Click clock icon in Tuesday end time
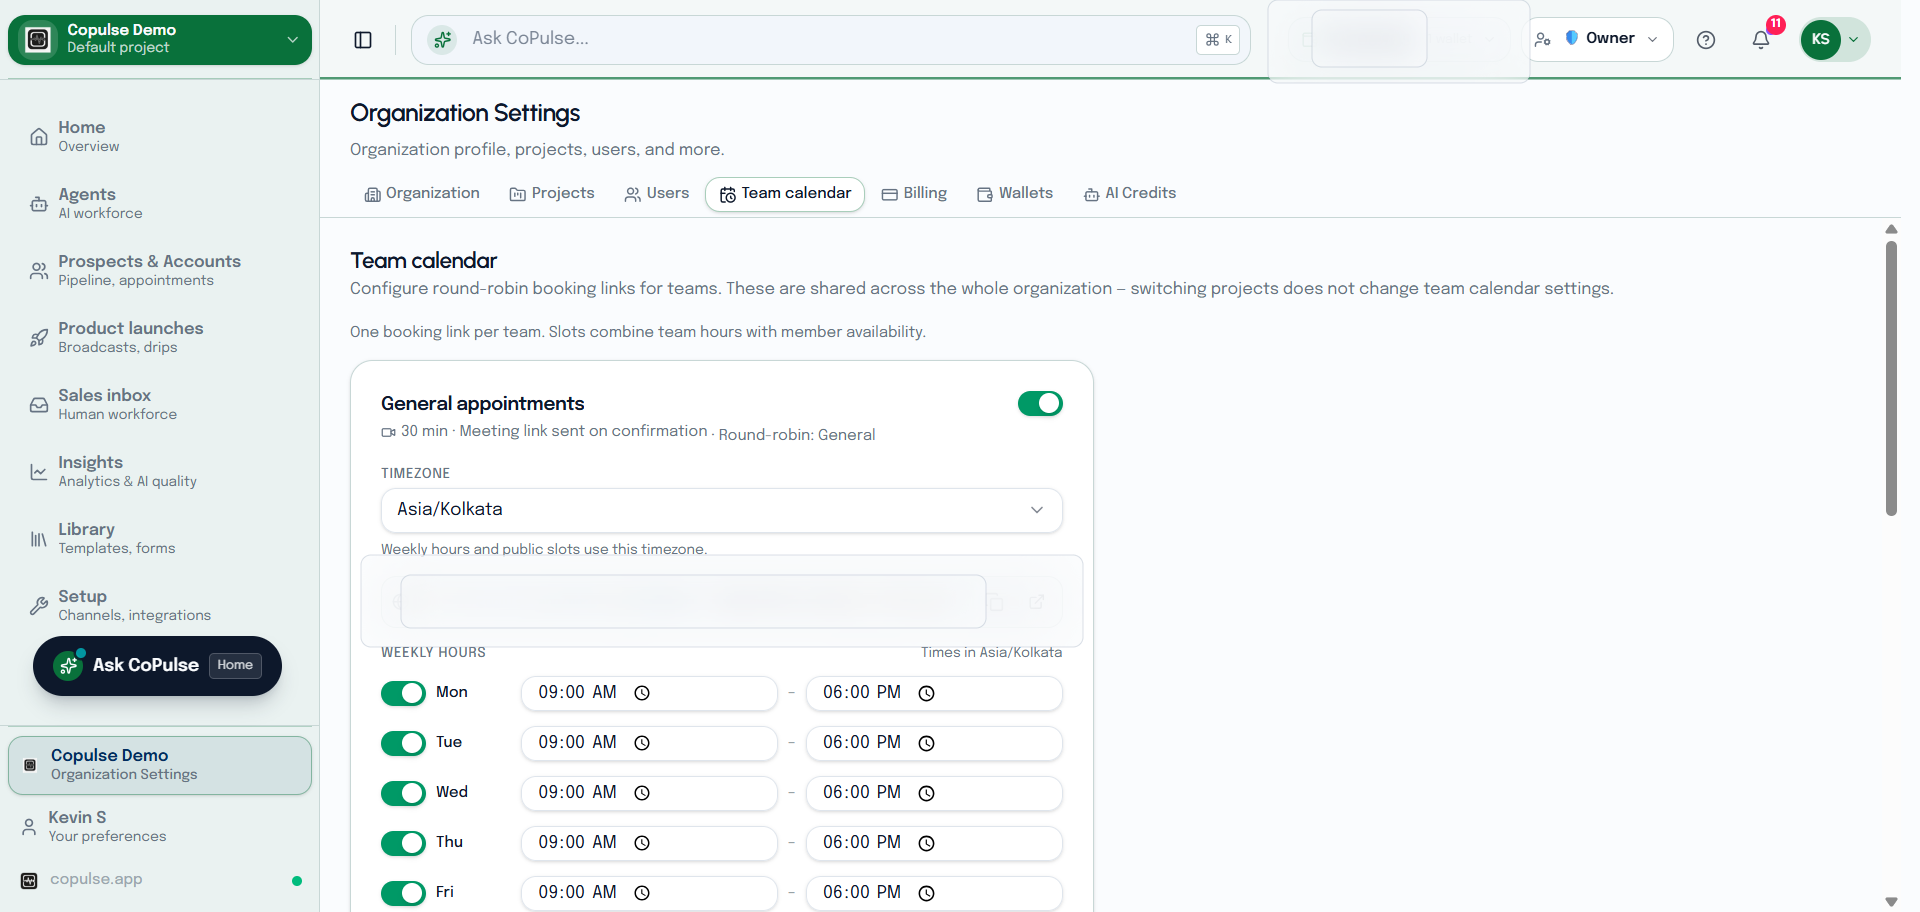 [927, 743]
